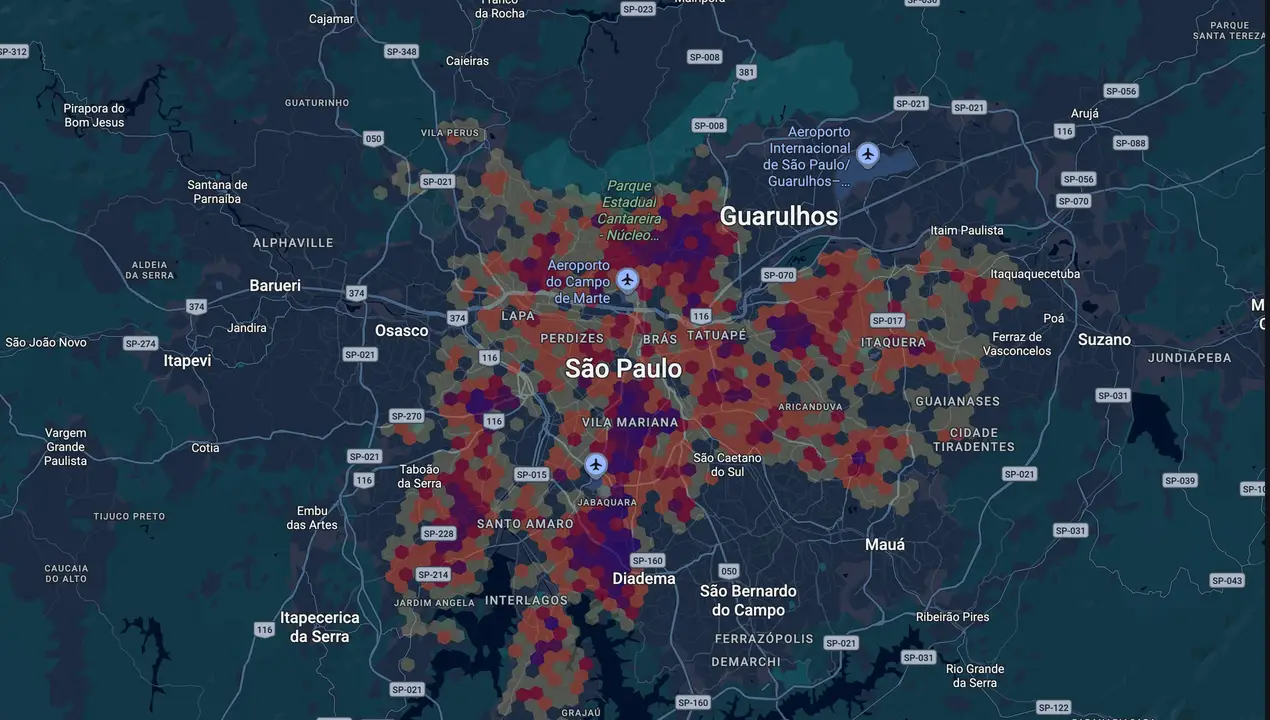Select the Campo de Marte airport plane icon

(x=627, y=279)
